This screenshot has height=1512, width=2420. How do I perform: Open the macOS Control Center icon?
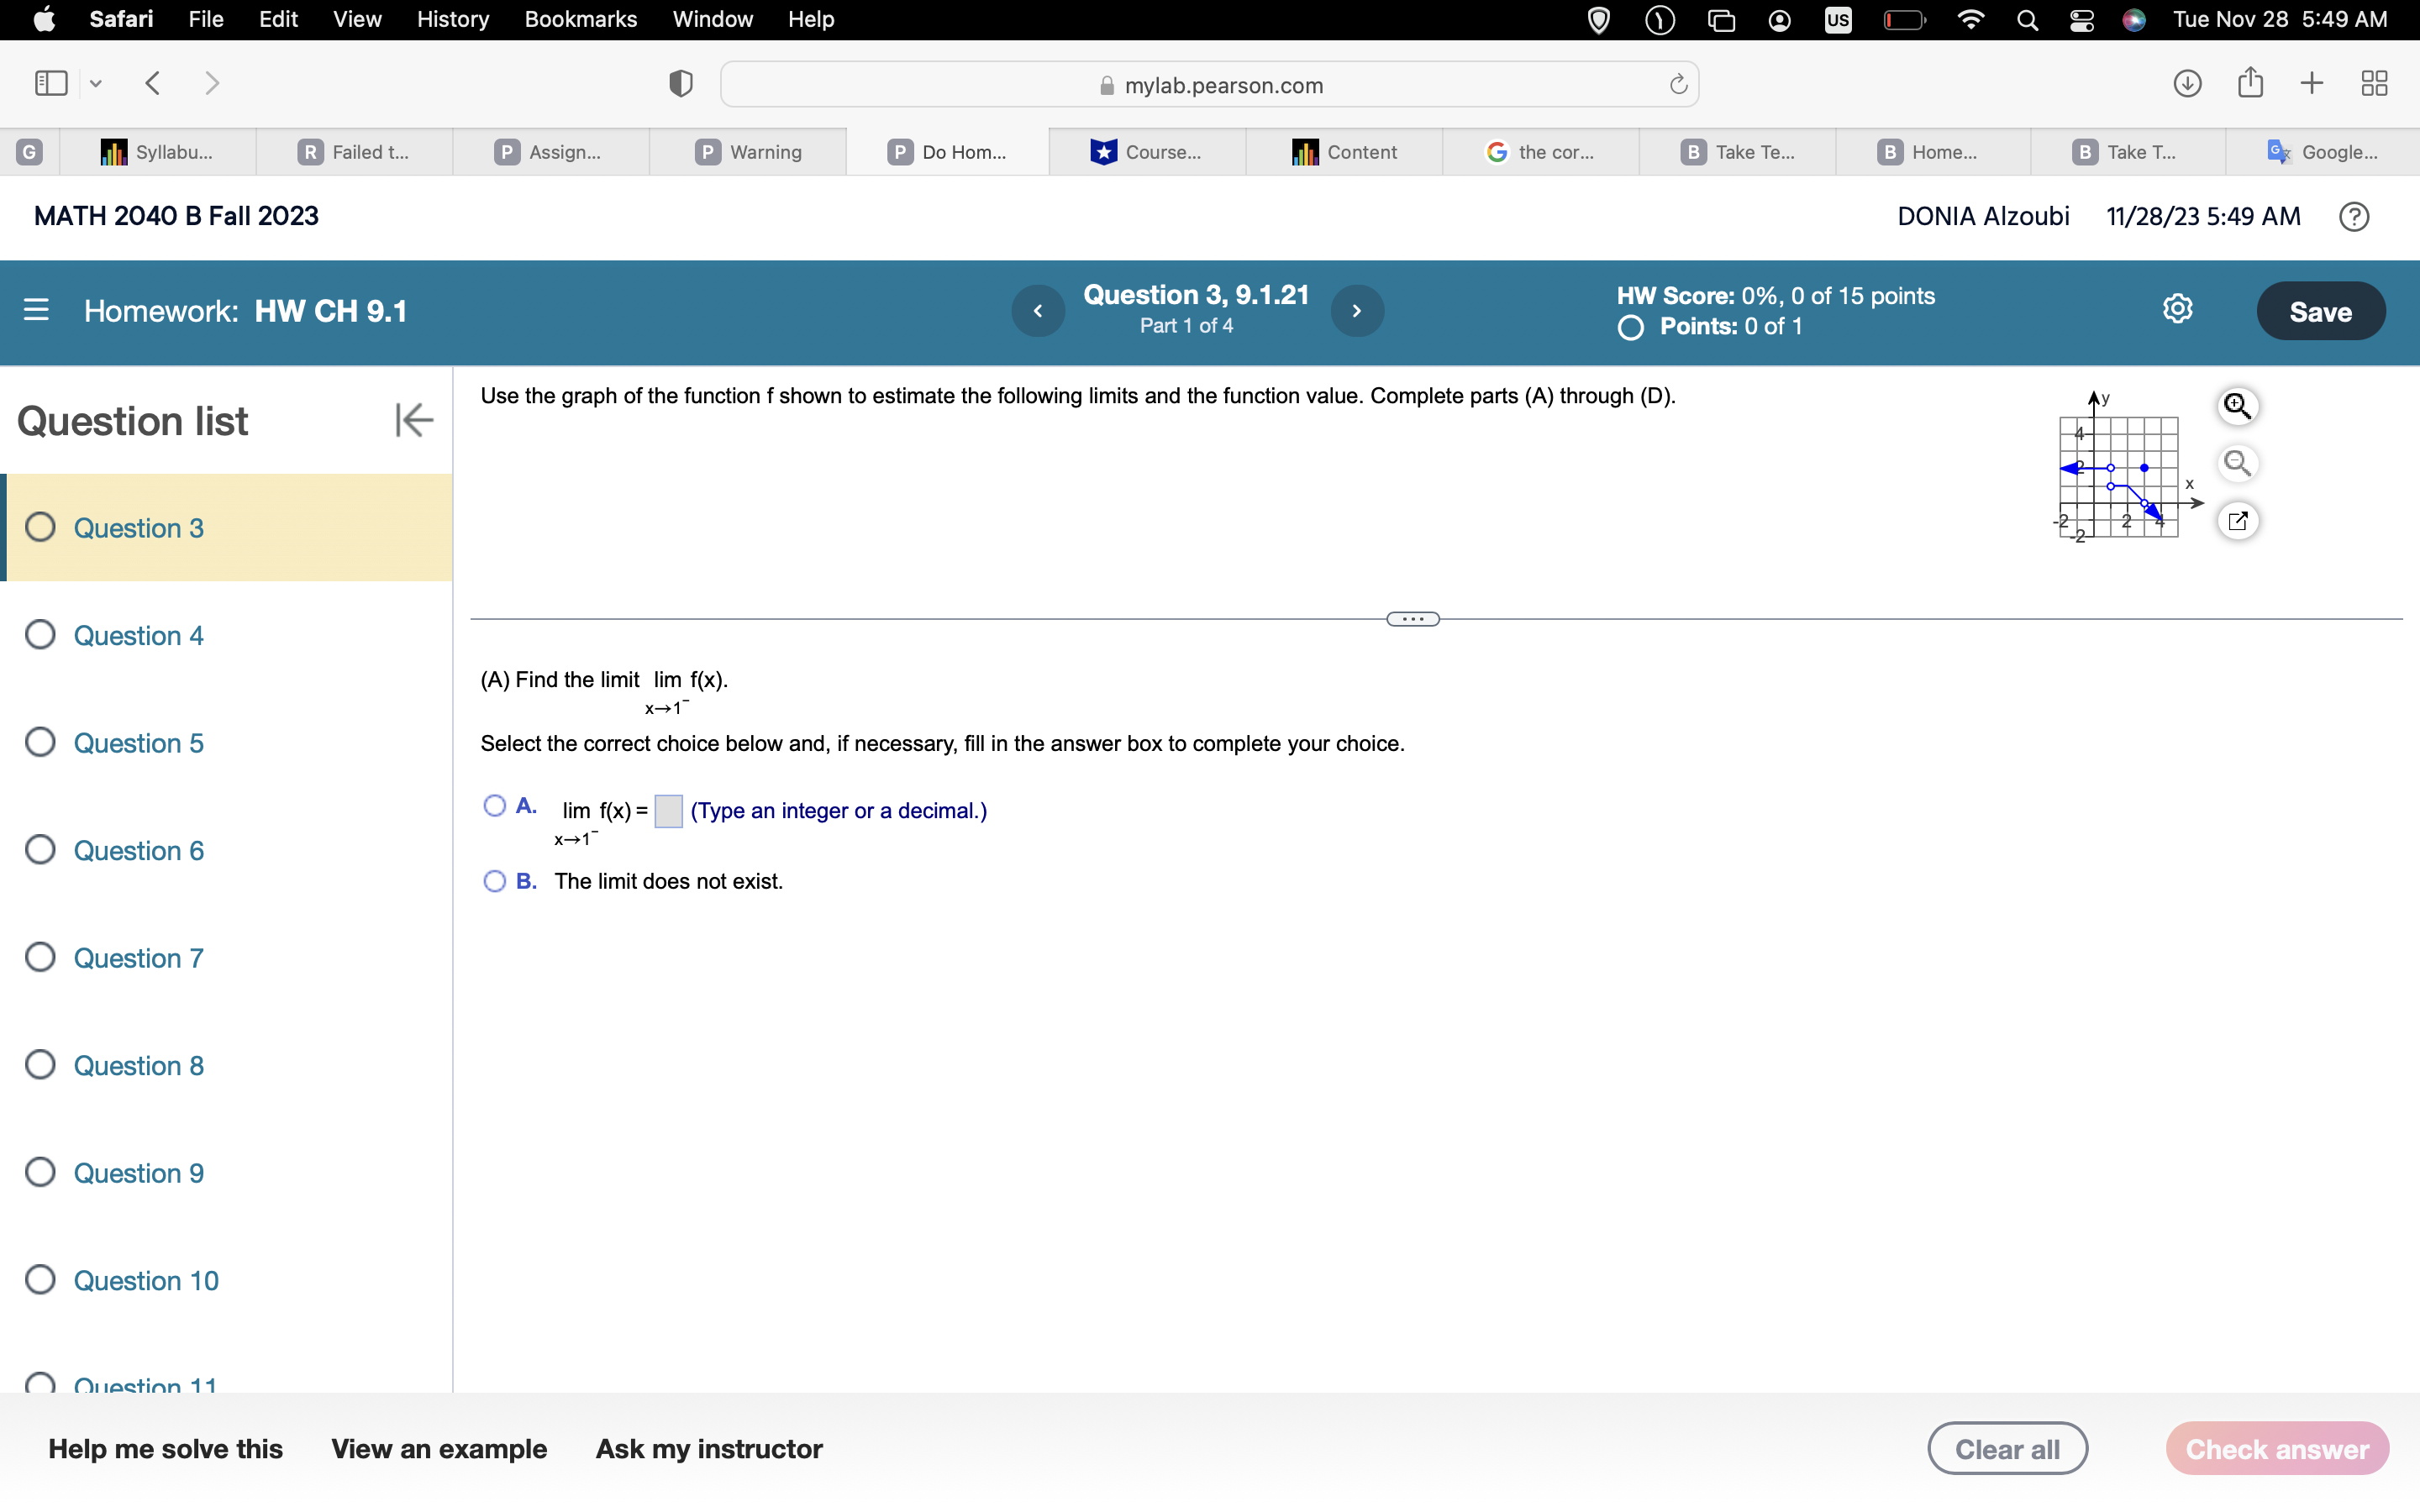point(2081,20)
